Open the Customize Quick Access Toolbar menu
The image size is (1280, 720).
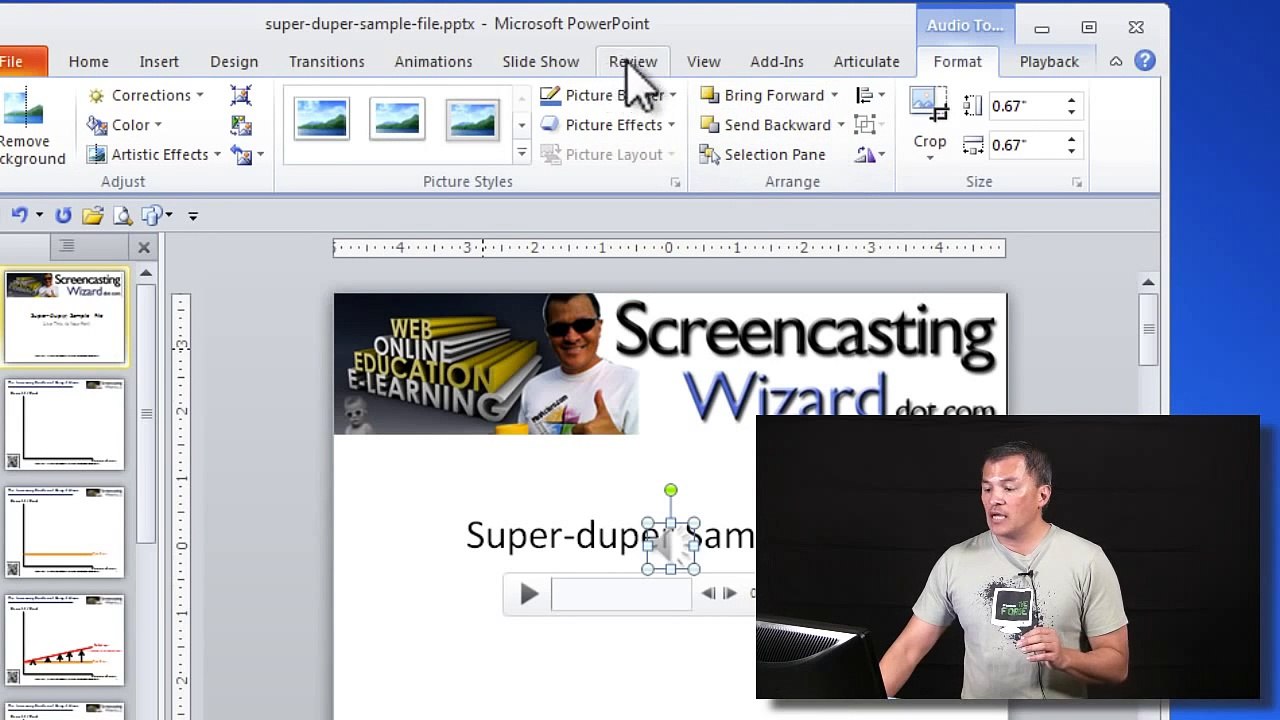click(193, 215)
